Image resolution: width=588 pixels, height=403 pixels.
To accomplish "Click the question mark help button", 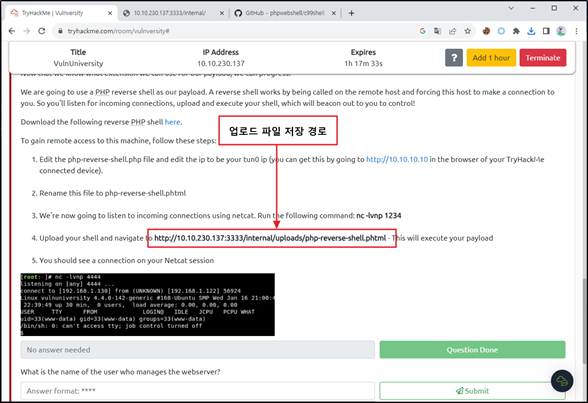I will point(454,58).
